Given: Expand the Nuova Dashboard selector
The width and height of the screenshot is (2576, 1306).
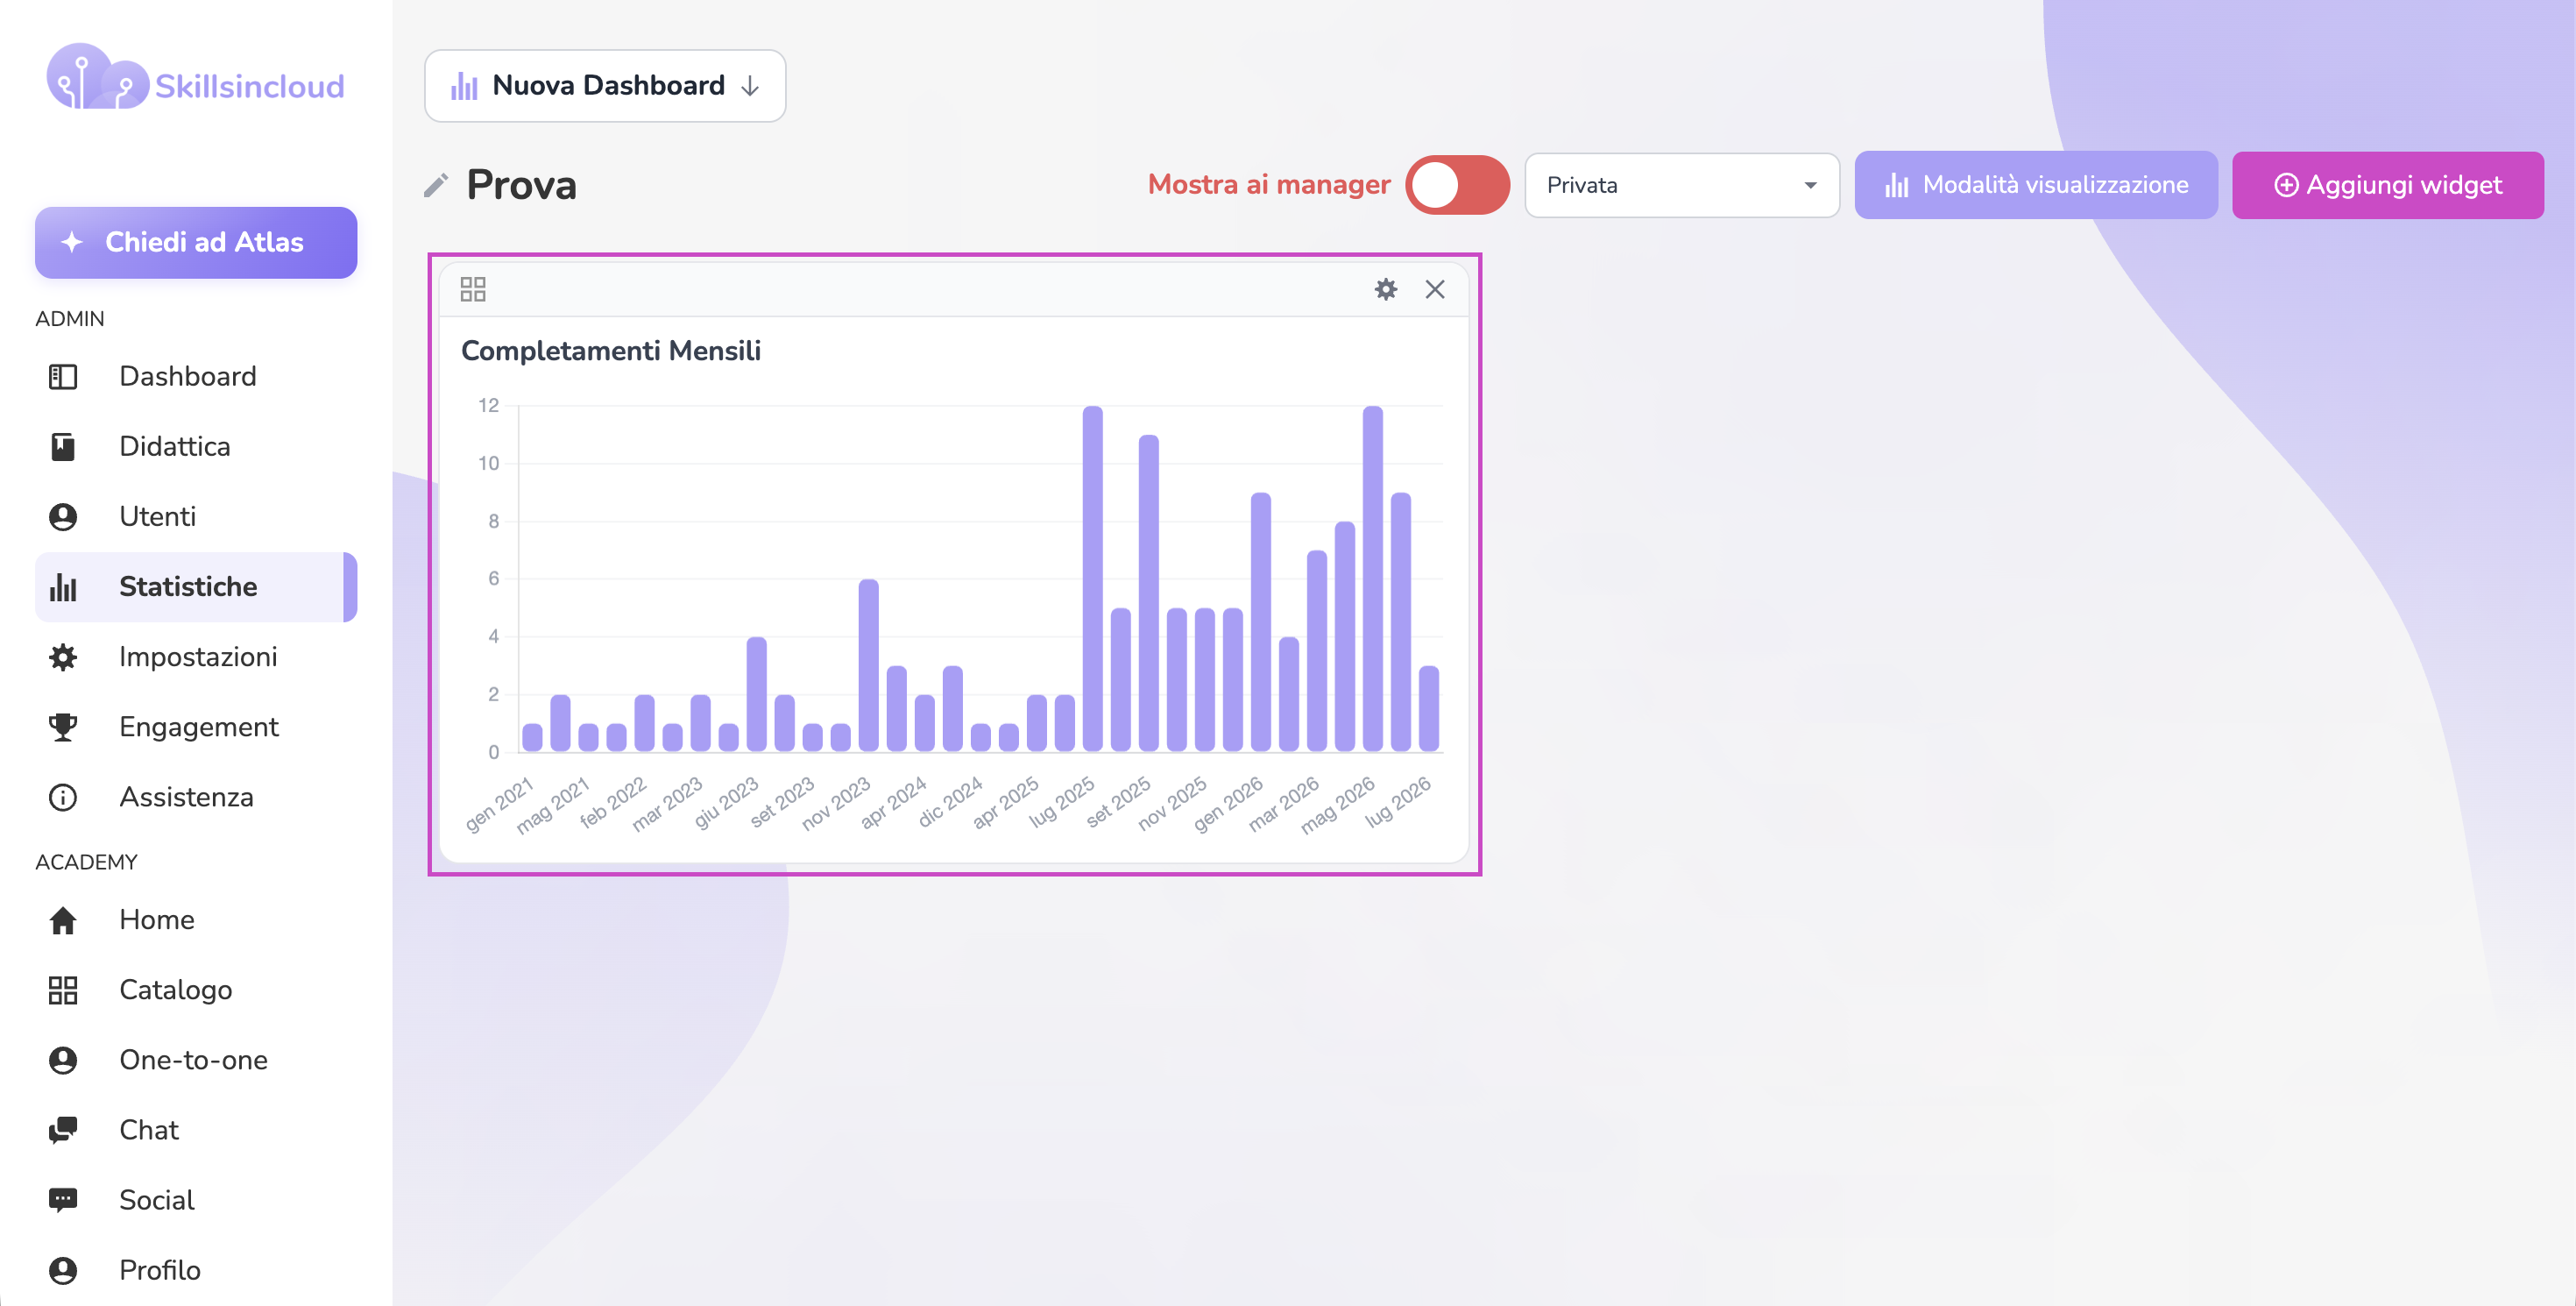Looking at the screenshot, I should [x=605, y=86].
